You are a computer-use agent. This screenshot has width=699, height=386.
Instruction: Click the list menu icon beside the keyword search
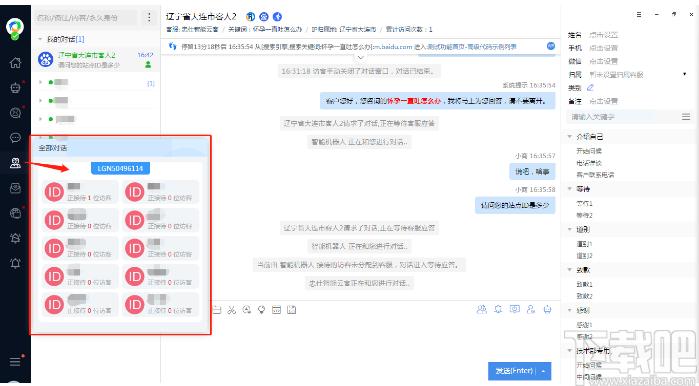pyautogui.click(x=686, y=117)
